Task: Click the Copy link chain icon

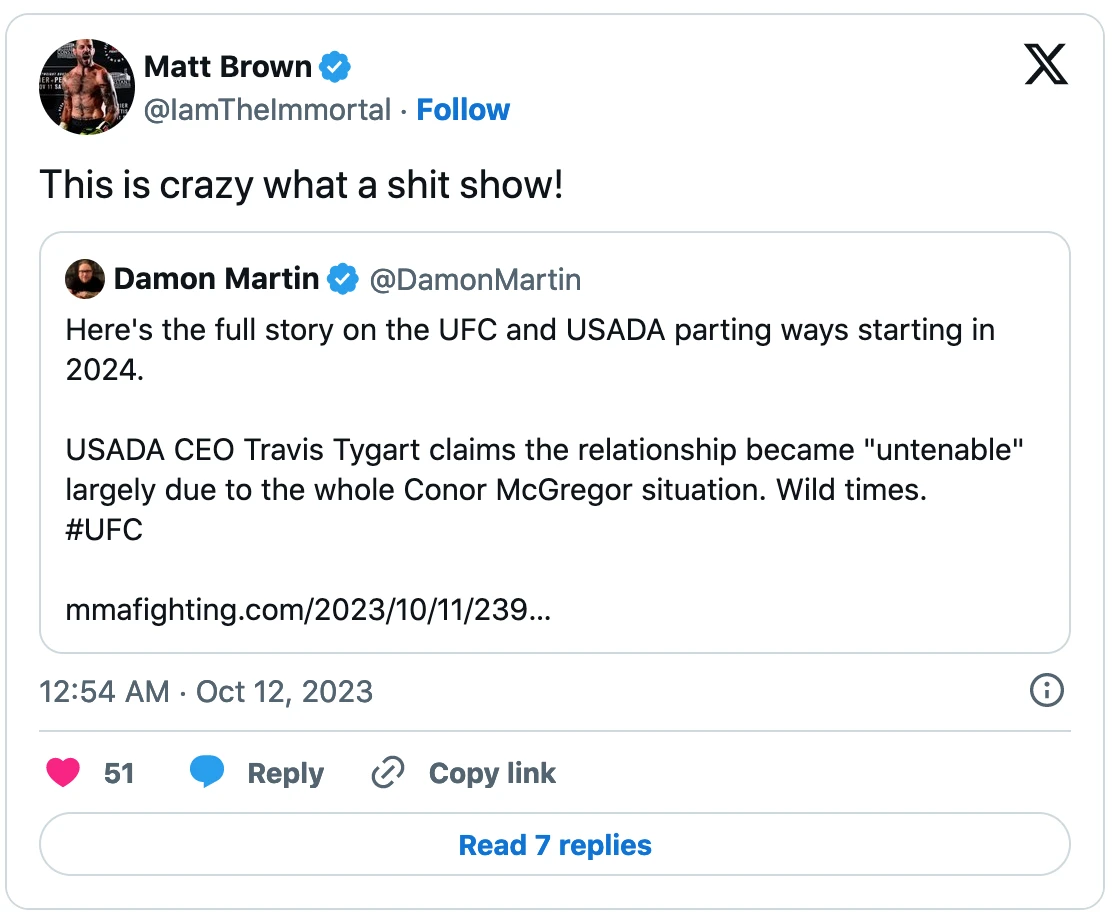Action: click(x=387, y=772)
